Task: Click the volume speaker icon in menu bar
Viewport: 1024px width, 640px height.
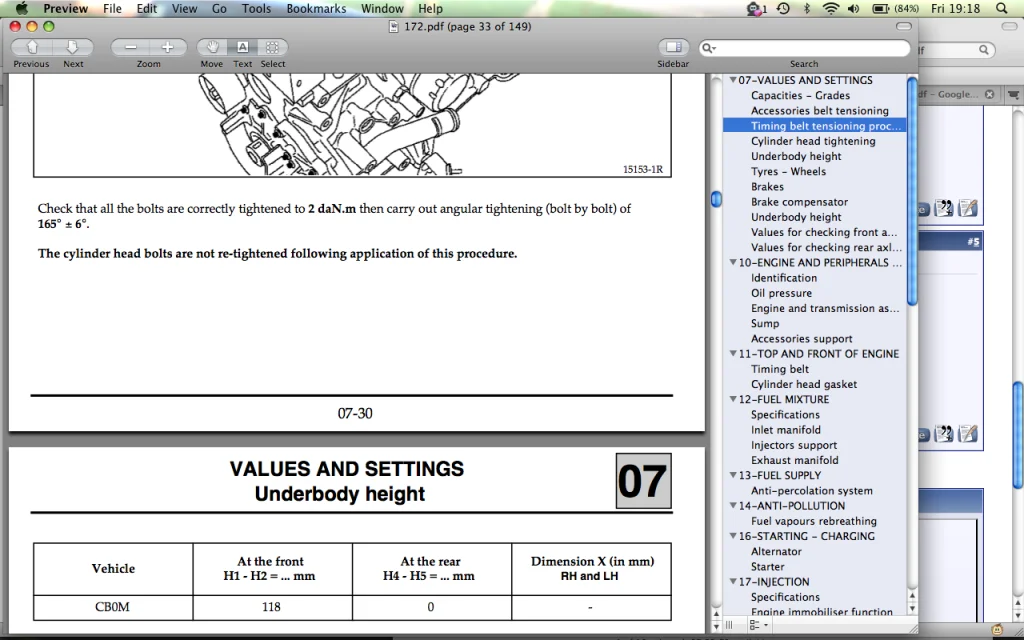Action: coord(854,8)
